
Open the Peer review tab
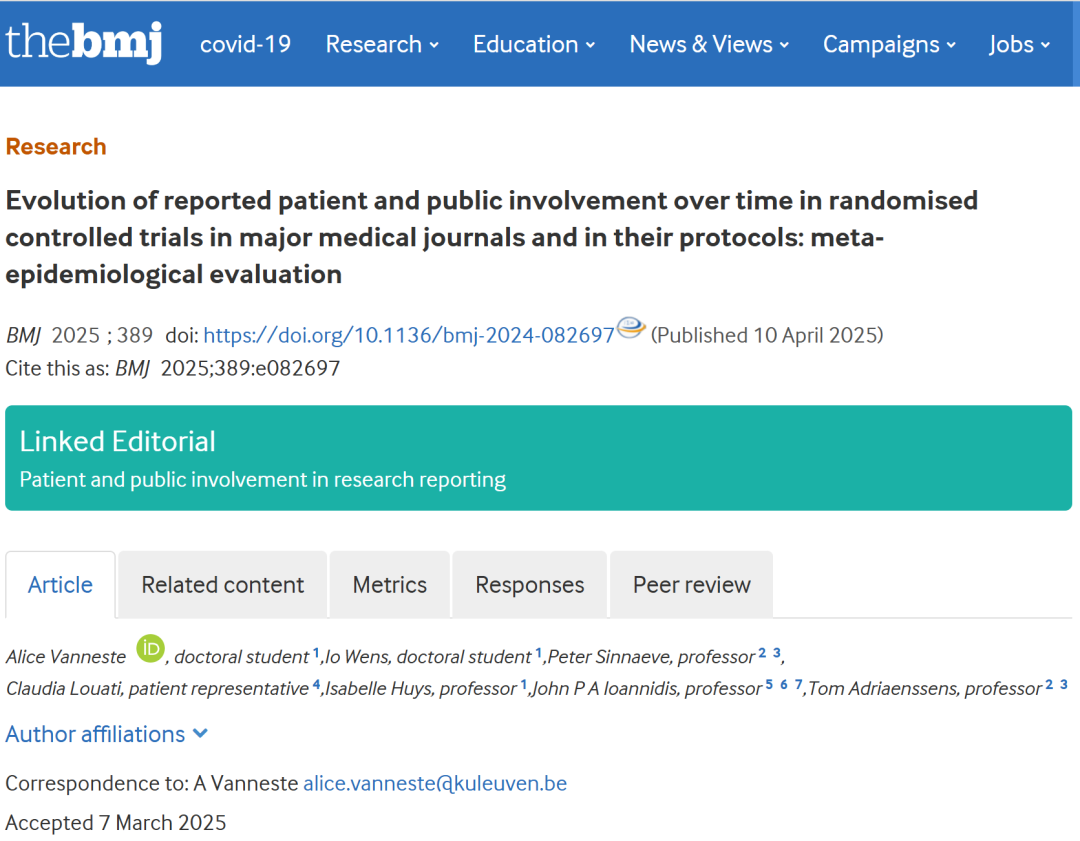pyautogui.click(x=690, y=584)
